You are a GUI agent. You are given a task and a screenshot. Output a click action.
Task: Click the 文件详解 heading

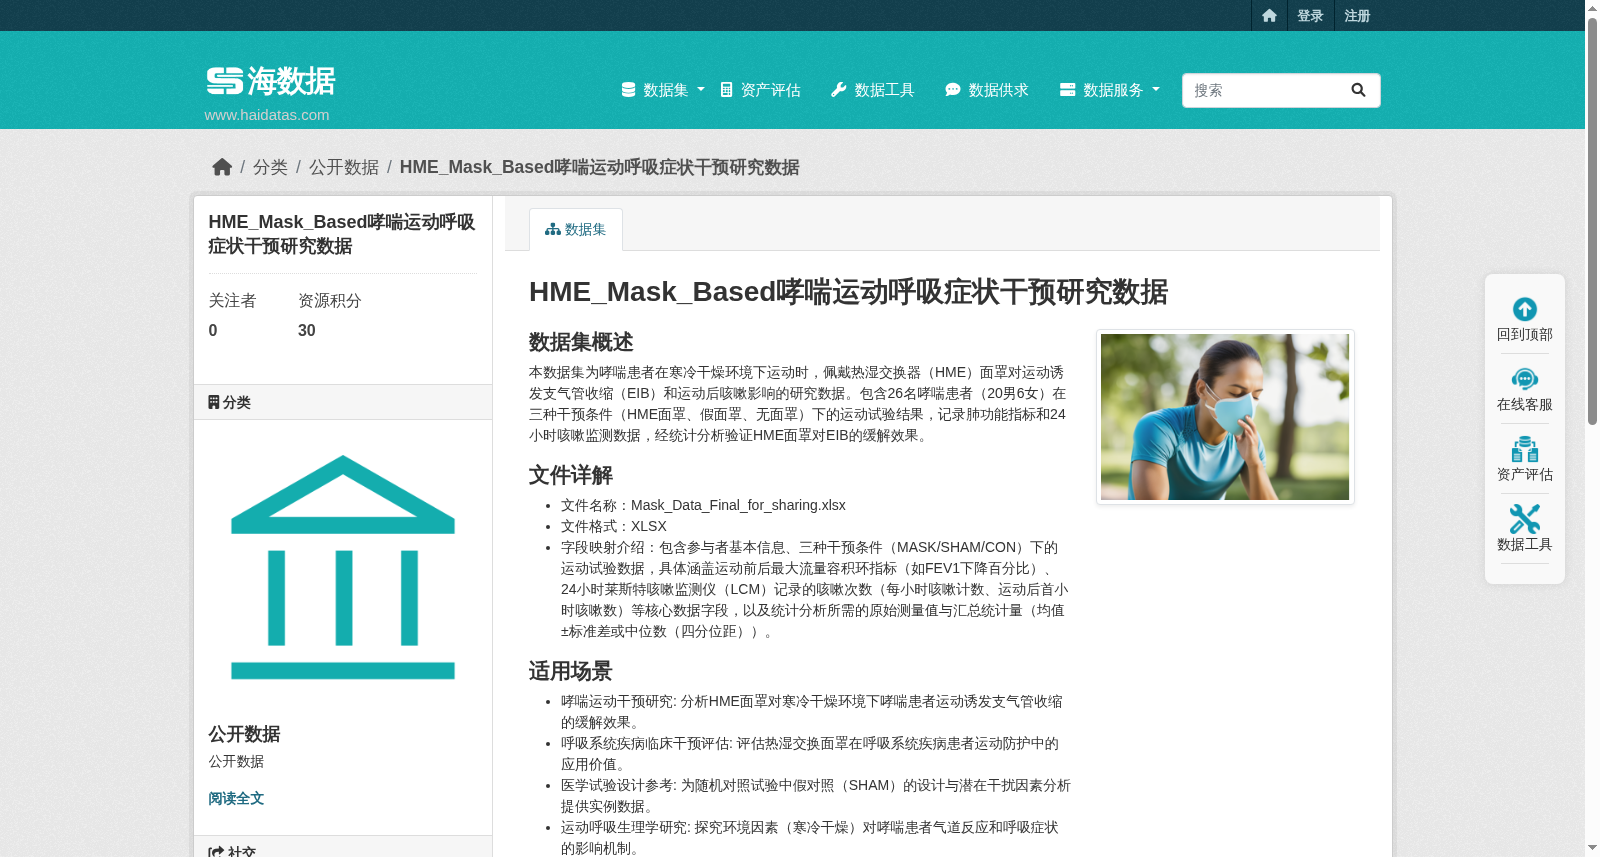(x=571, y=475)
